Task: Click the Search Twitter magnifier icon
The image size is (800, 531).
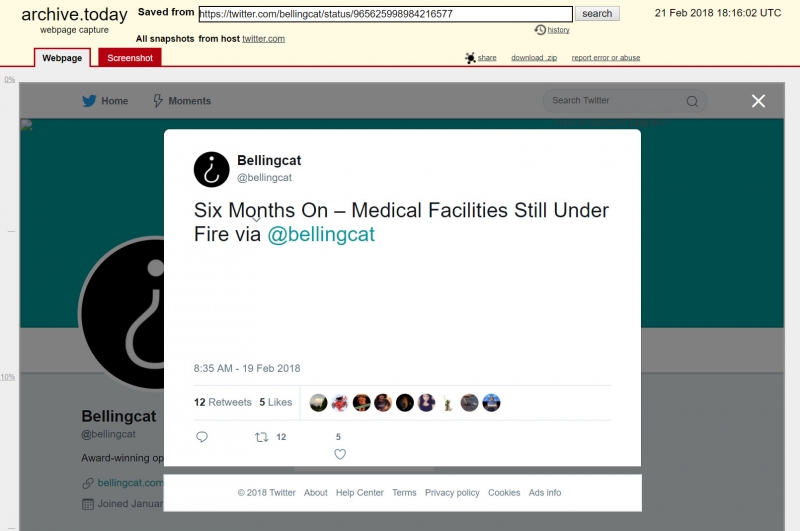Action: pyautogui.click(x=692, y=101)
